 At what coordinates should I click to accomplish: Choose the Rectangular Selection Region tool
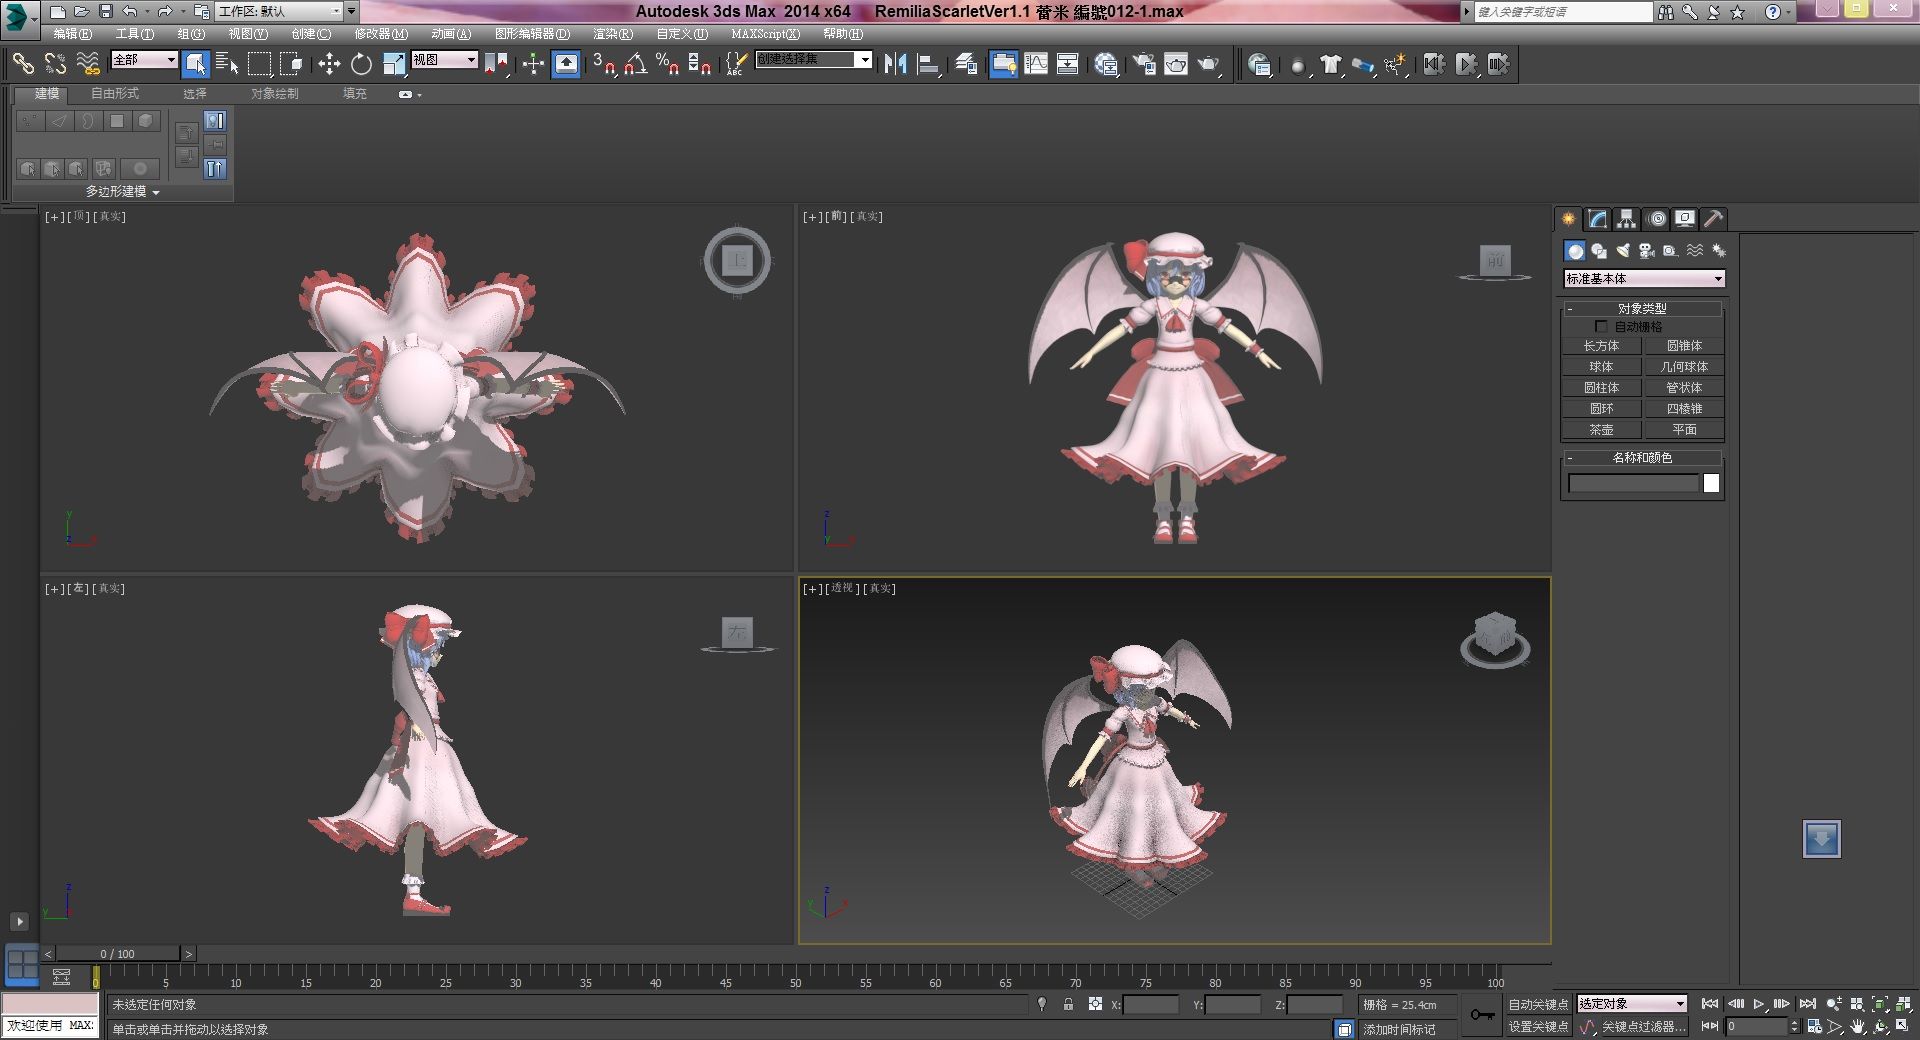click(259, 64)
